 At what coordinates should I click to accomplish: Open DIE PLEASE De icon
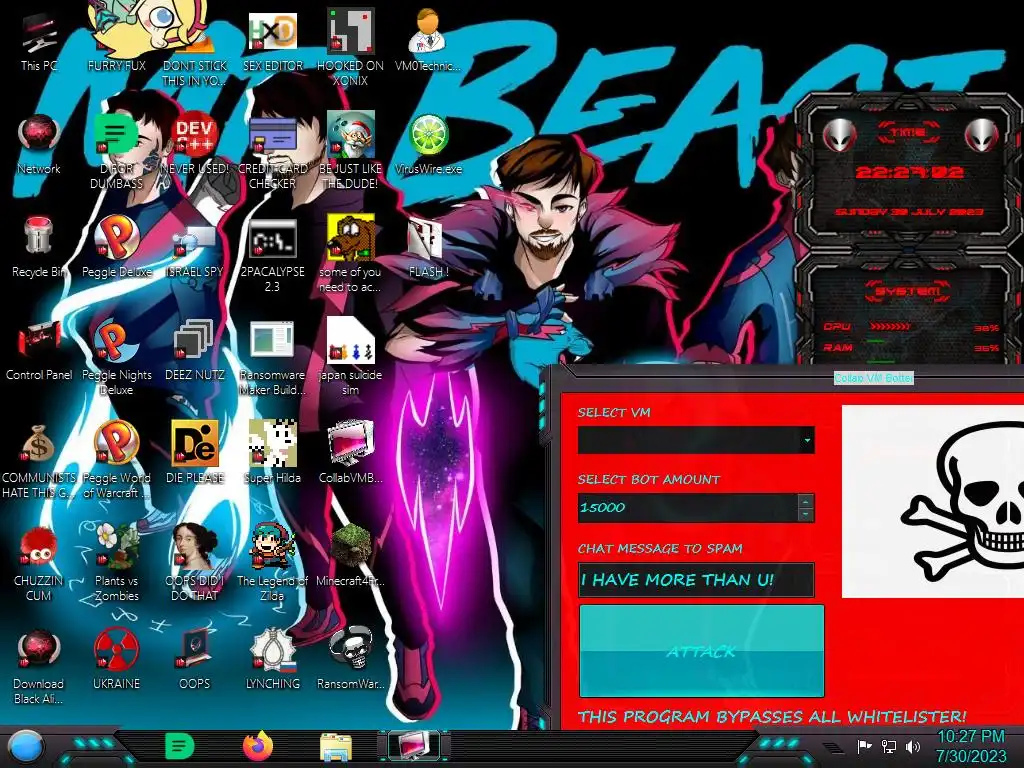[x=195, y=453]
